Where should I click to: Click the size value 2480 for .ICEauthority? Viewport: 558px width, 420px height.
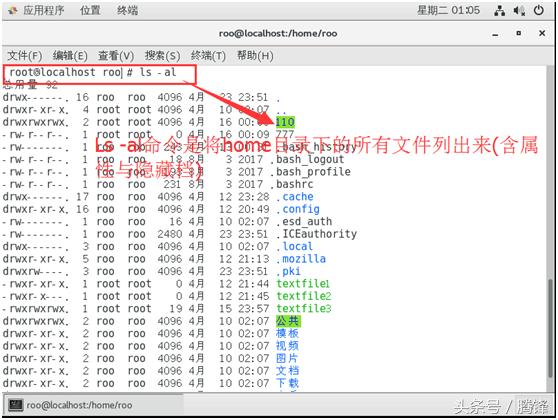(x=170, y=234)
